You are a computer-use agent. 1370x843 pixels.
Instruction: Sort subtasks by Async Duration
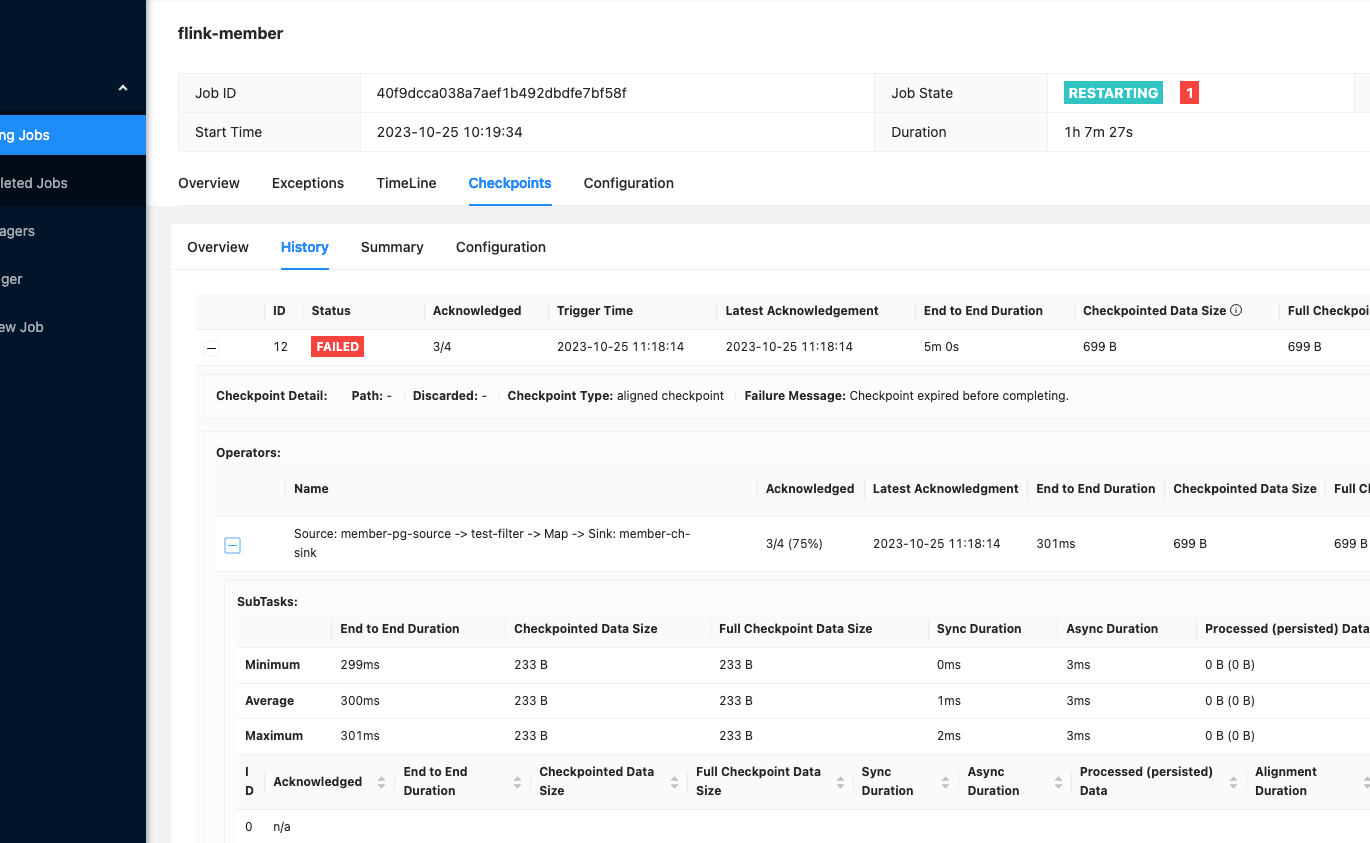coord(1058,782)
